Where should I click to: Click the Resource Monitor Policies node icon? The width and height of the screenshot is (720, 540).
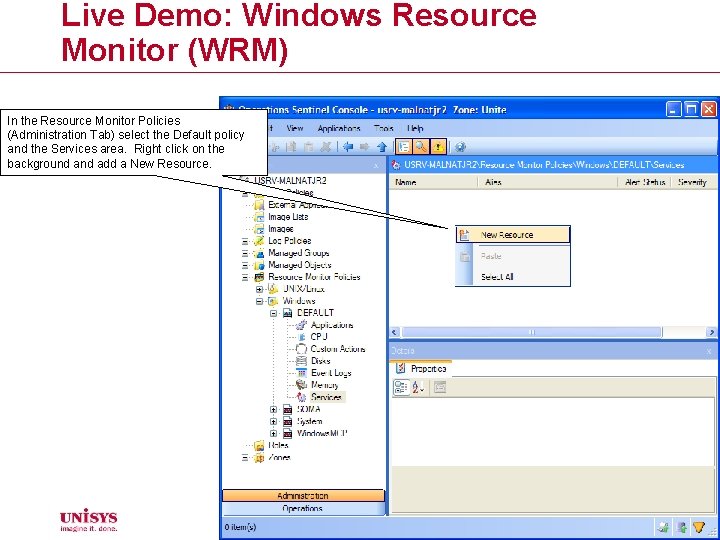coord(259,277)
